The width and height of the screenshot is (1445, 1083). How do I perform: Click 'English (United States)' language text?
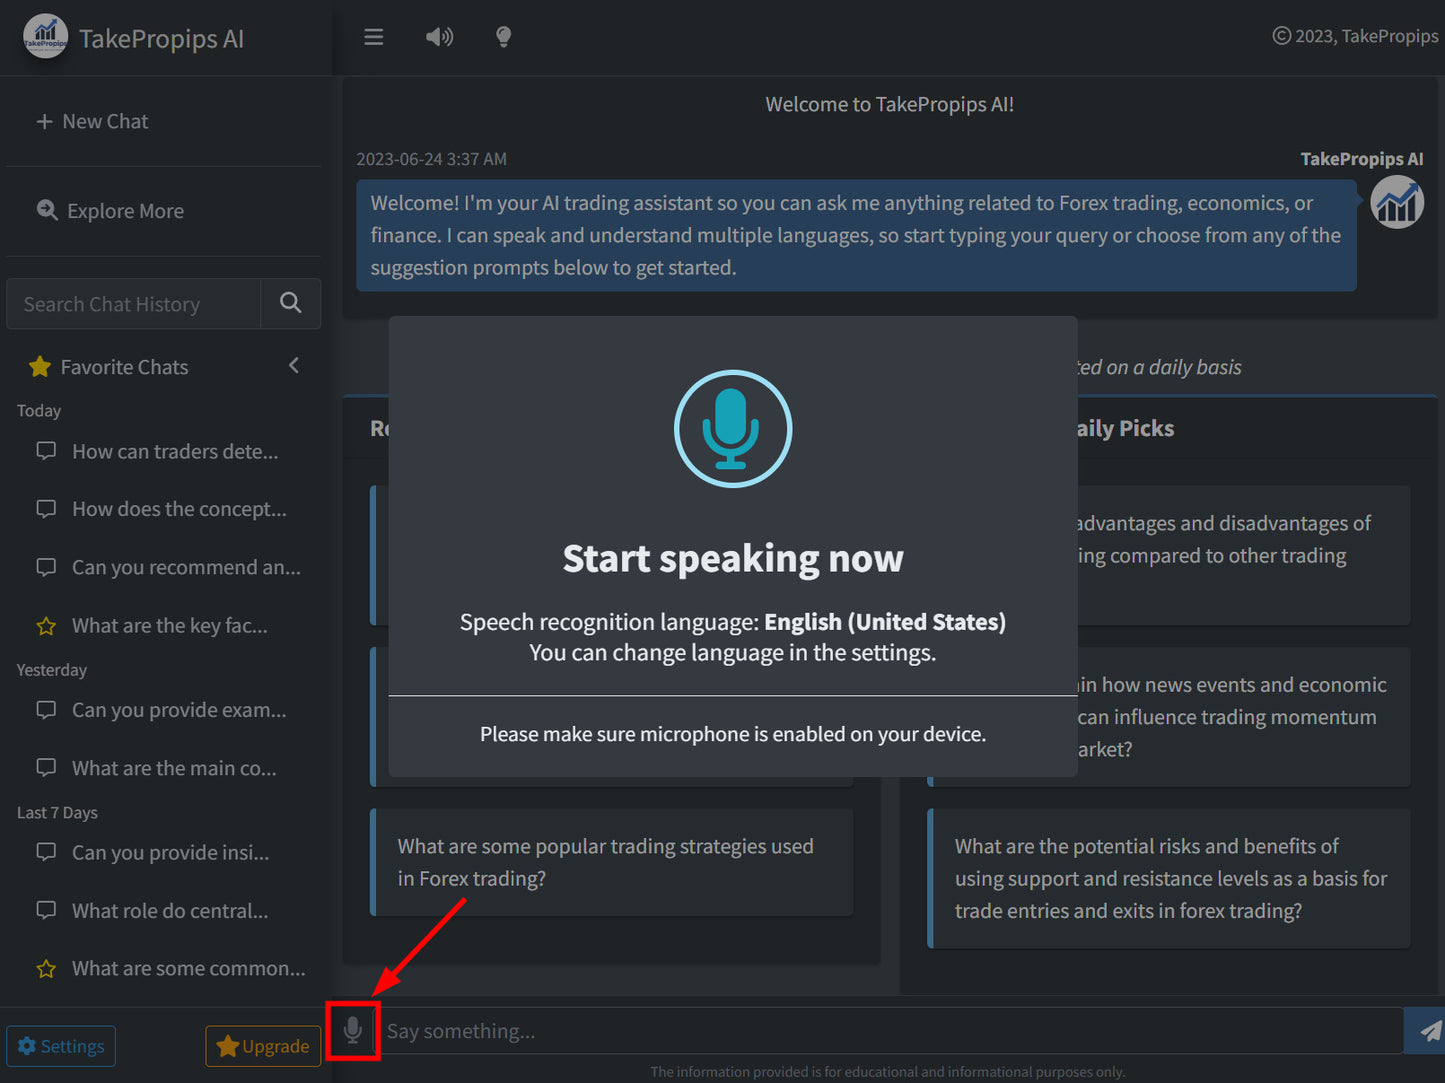point(885,622)
